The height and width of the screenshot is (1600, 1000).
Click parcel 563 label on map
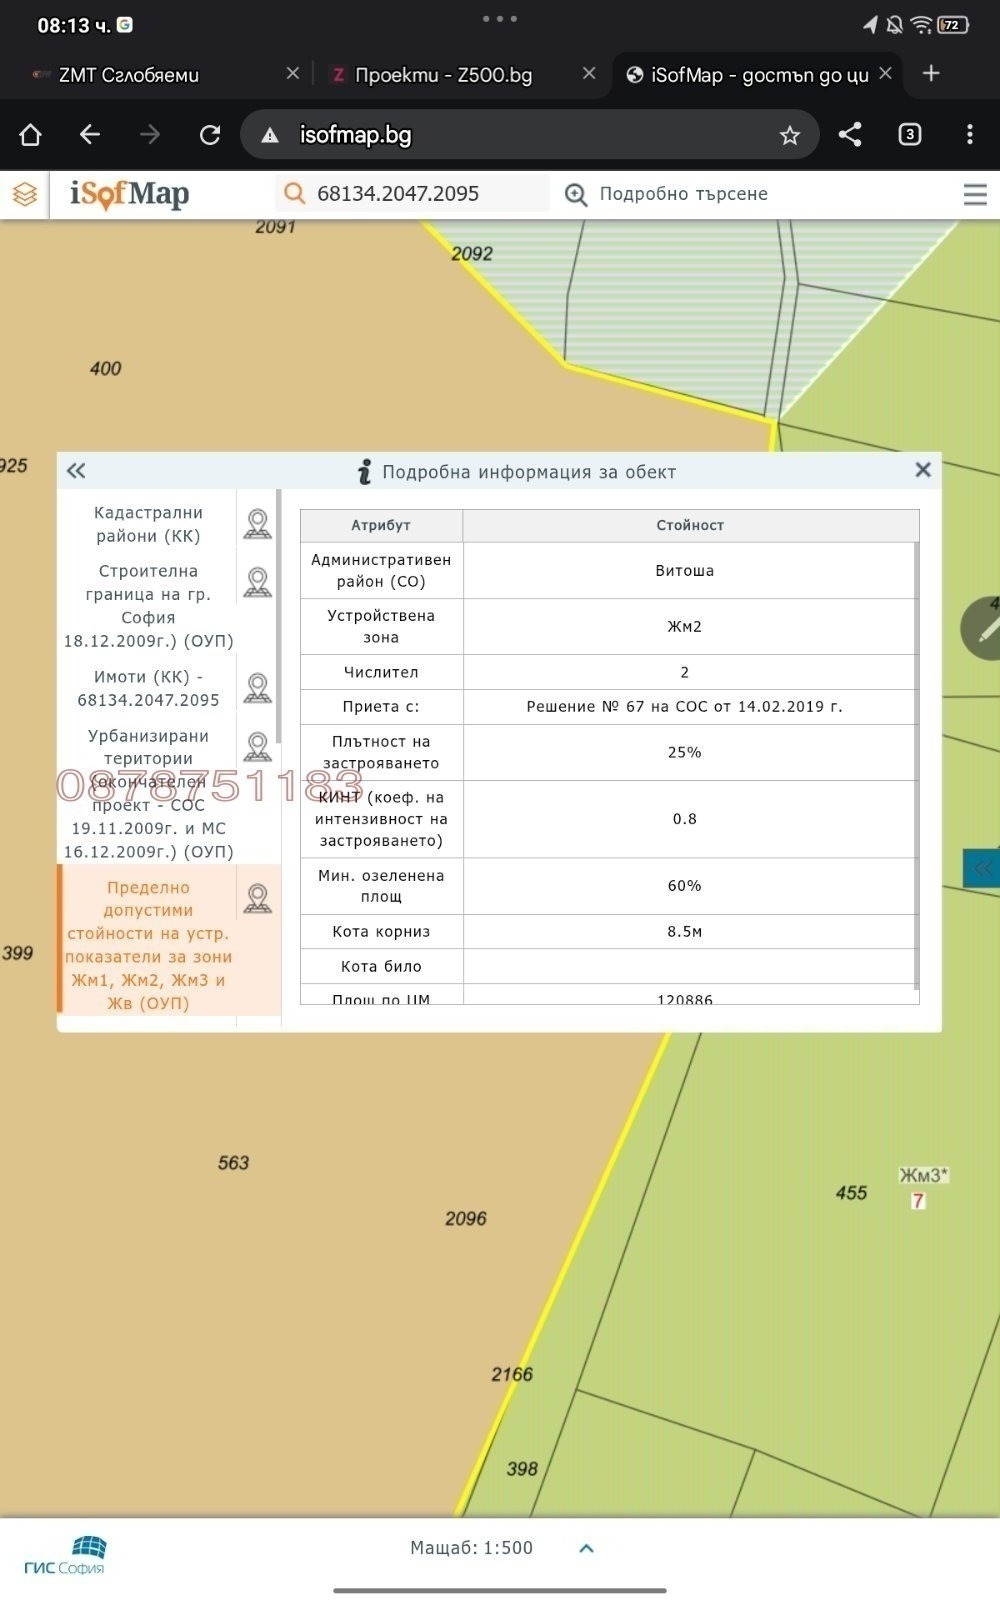click(x=233, y=1163)
